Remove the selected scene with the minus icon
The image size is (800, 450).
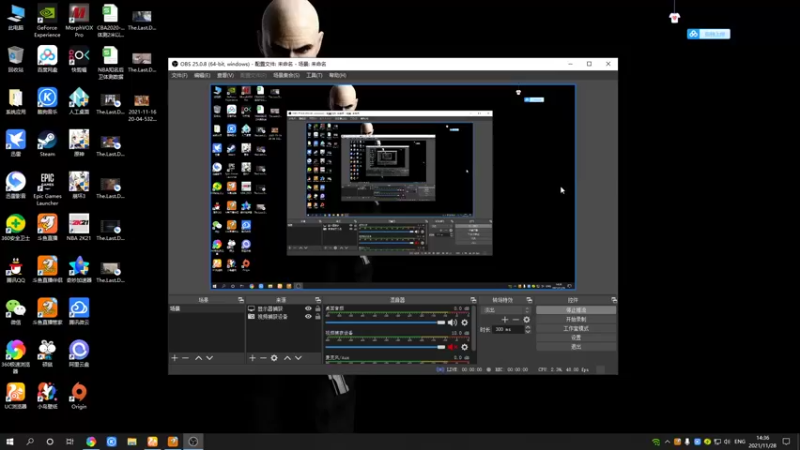(186, 358)
